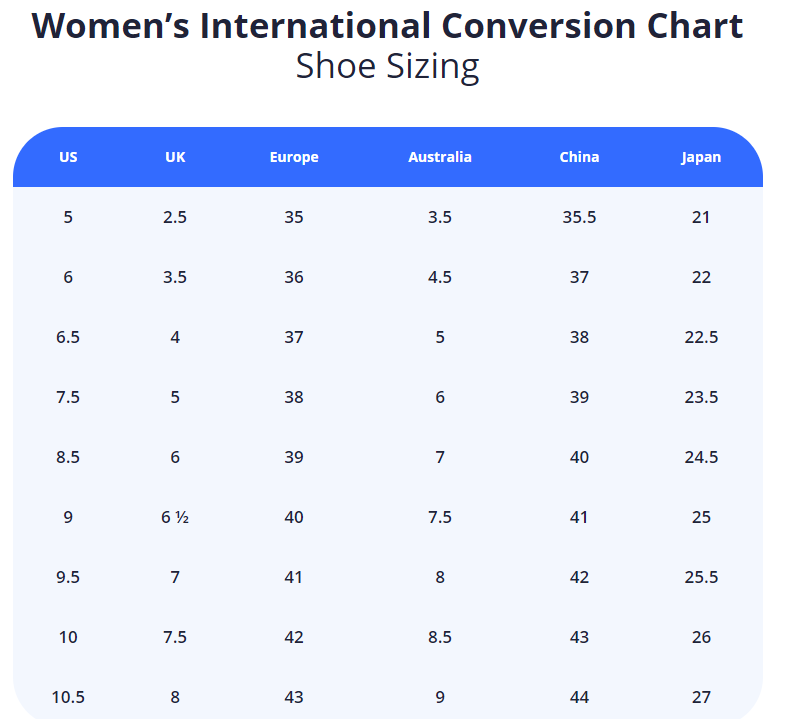Screen dimensions: 791x719
Task: Click the China column header
Action: 579,157
